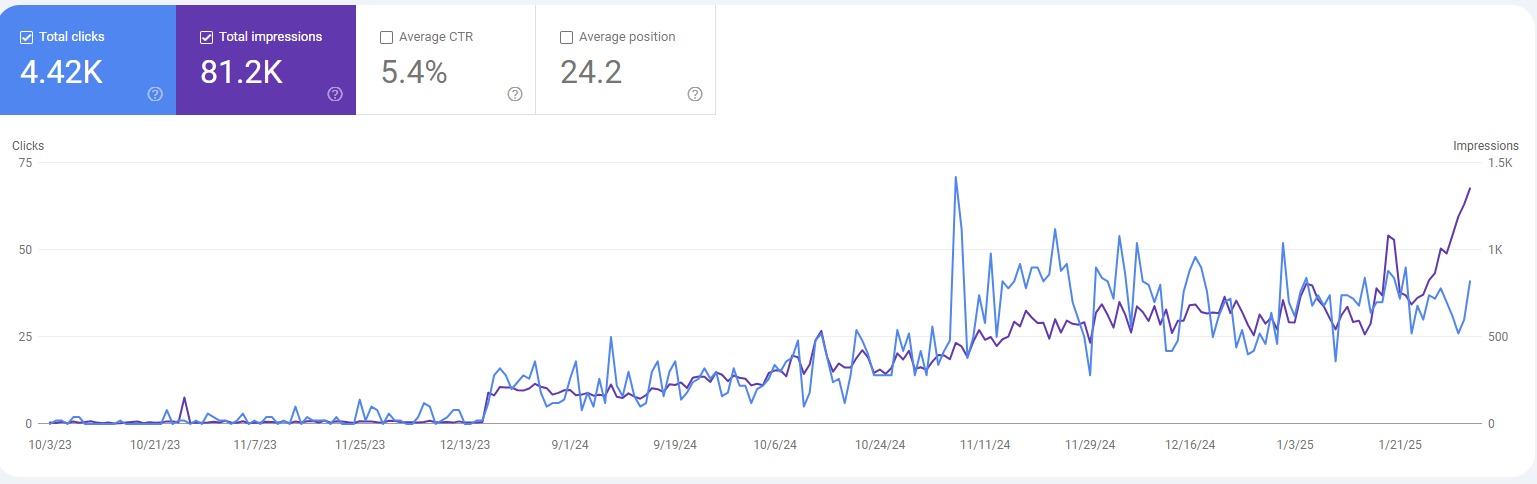Open help icon on Average position card
Screen dimensions: 1537x484
pyautogui.click(x=695, y=94)
